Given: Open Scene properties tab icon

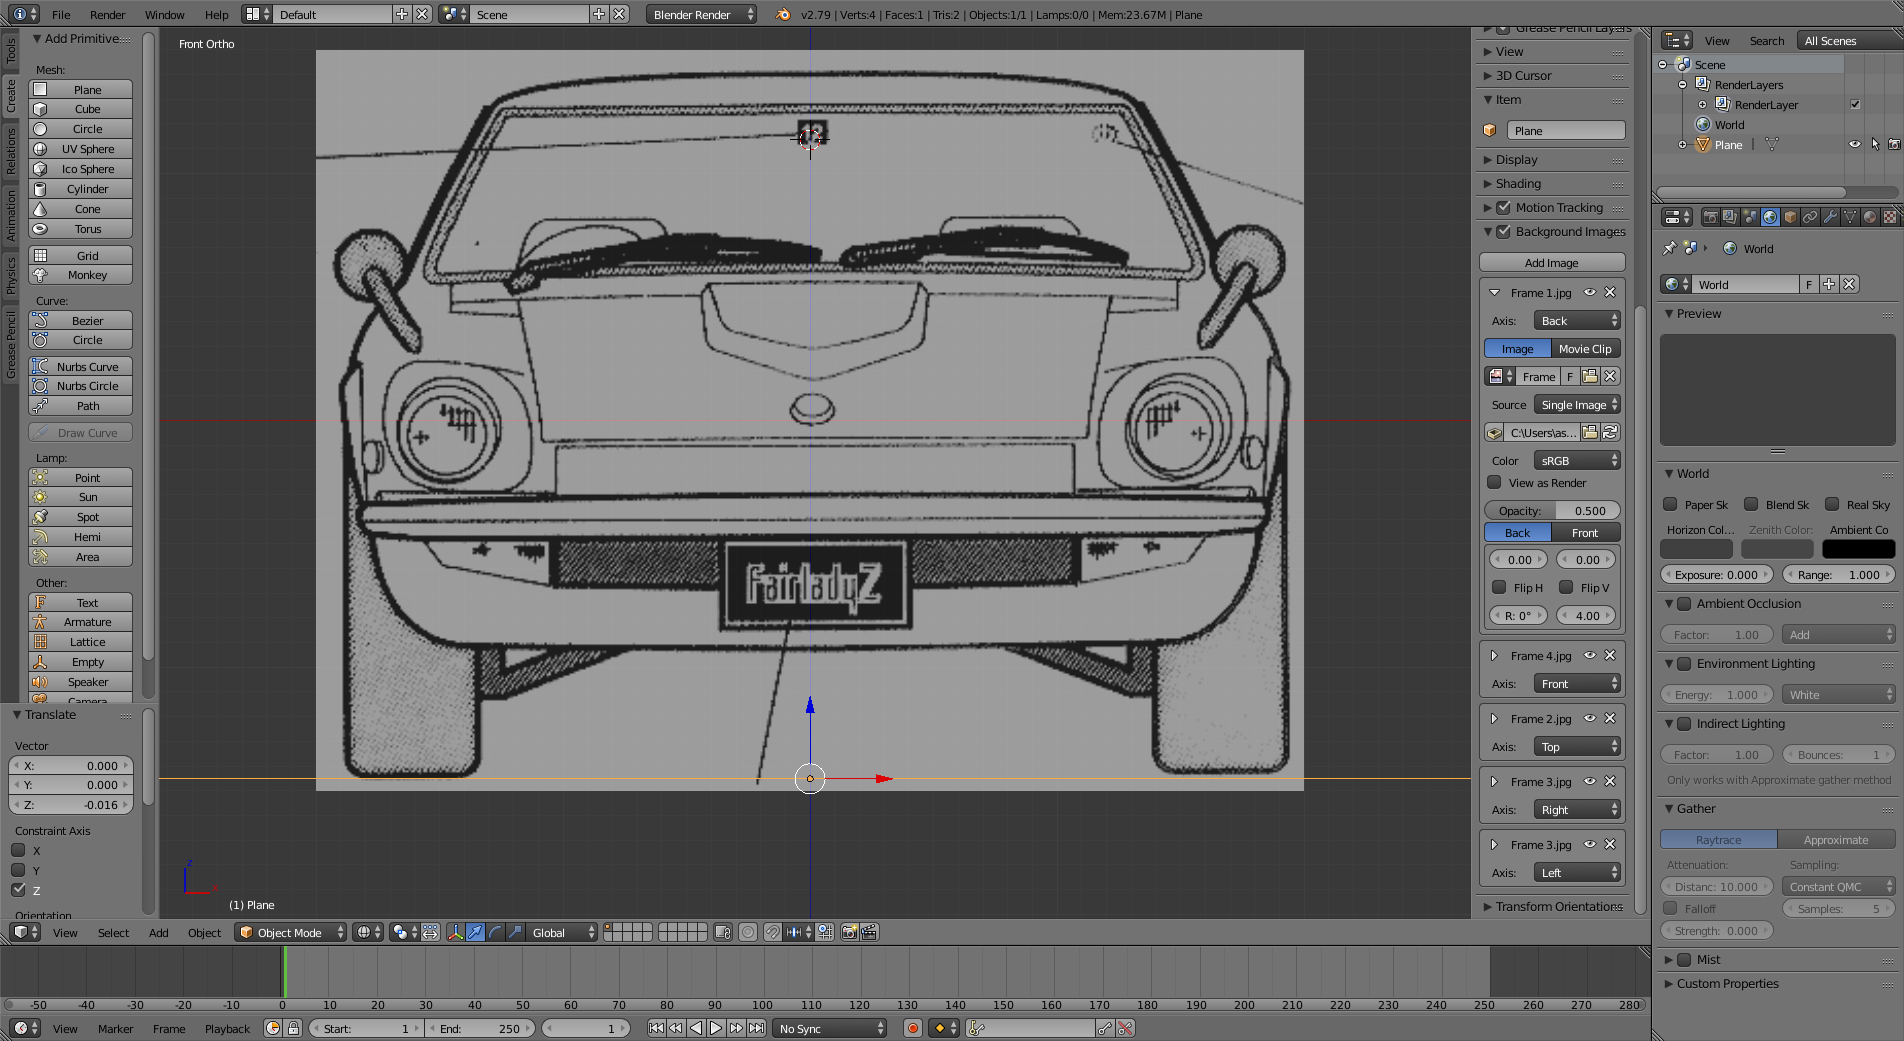Looking at the screenshot, I should click(1750, 217).
